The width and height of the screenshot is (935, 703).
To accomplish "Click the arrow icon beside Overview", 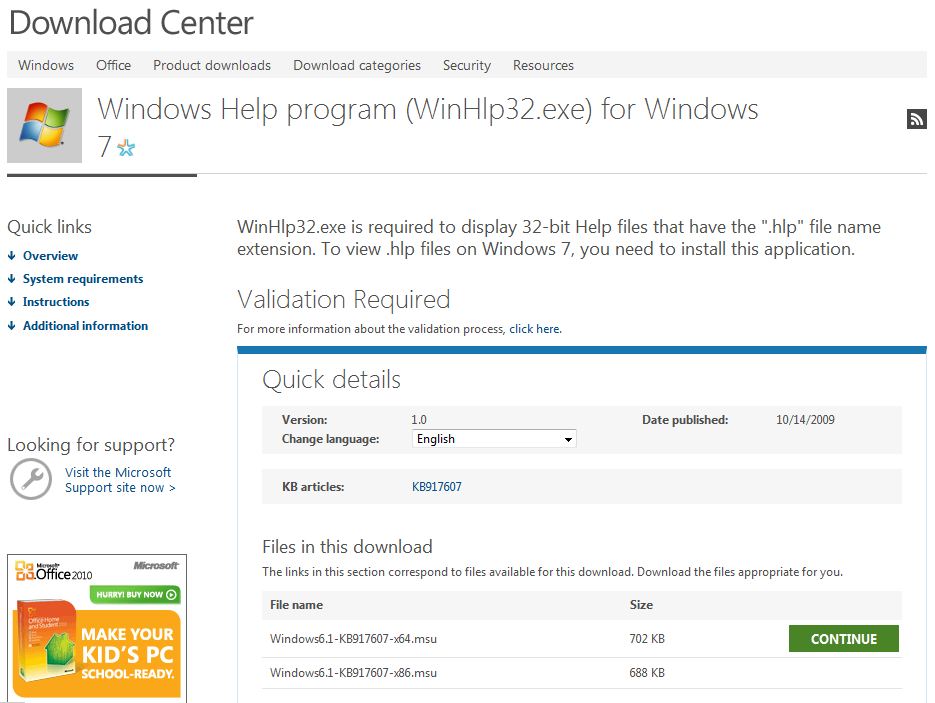I will (x=11, y=256).
